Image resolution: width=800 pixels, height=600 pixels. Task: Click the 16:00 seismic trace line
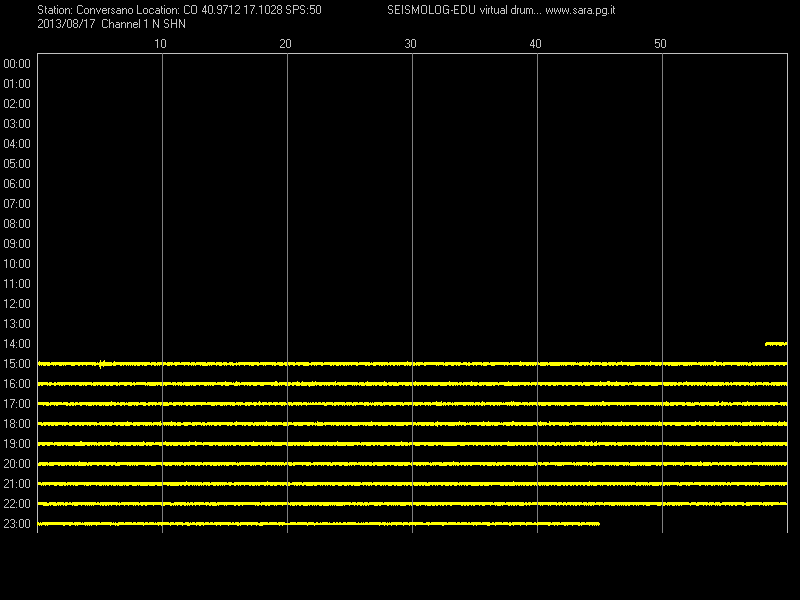[x=412, y=384]
